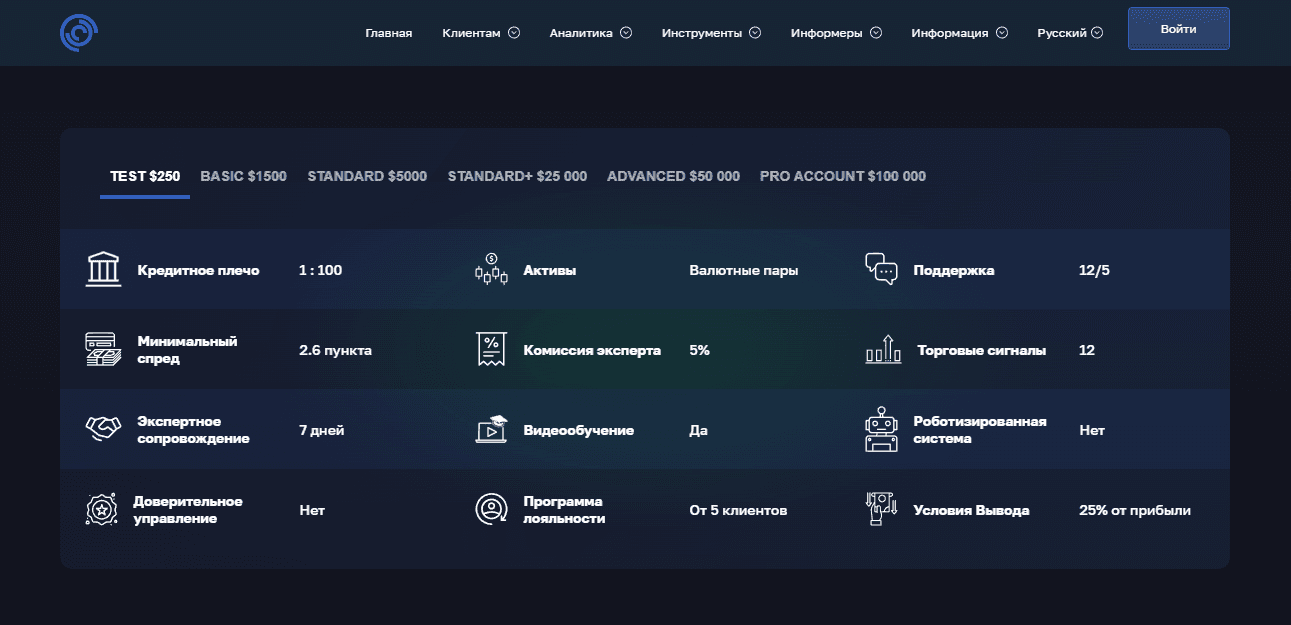Click the money stack icon for Минимальный спред

101,349
